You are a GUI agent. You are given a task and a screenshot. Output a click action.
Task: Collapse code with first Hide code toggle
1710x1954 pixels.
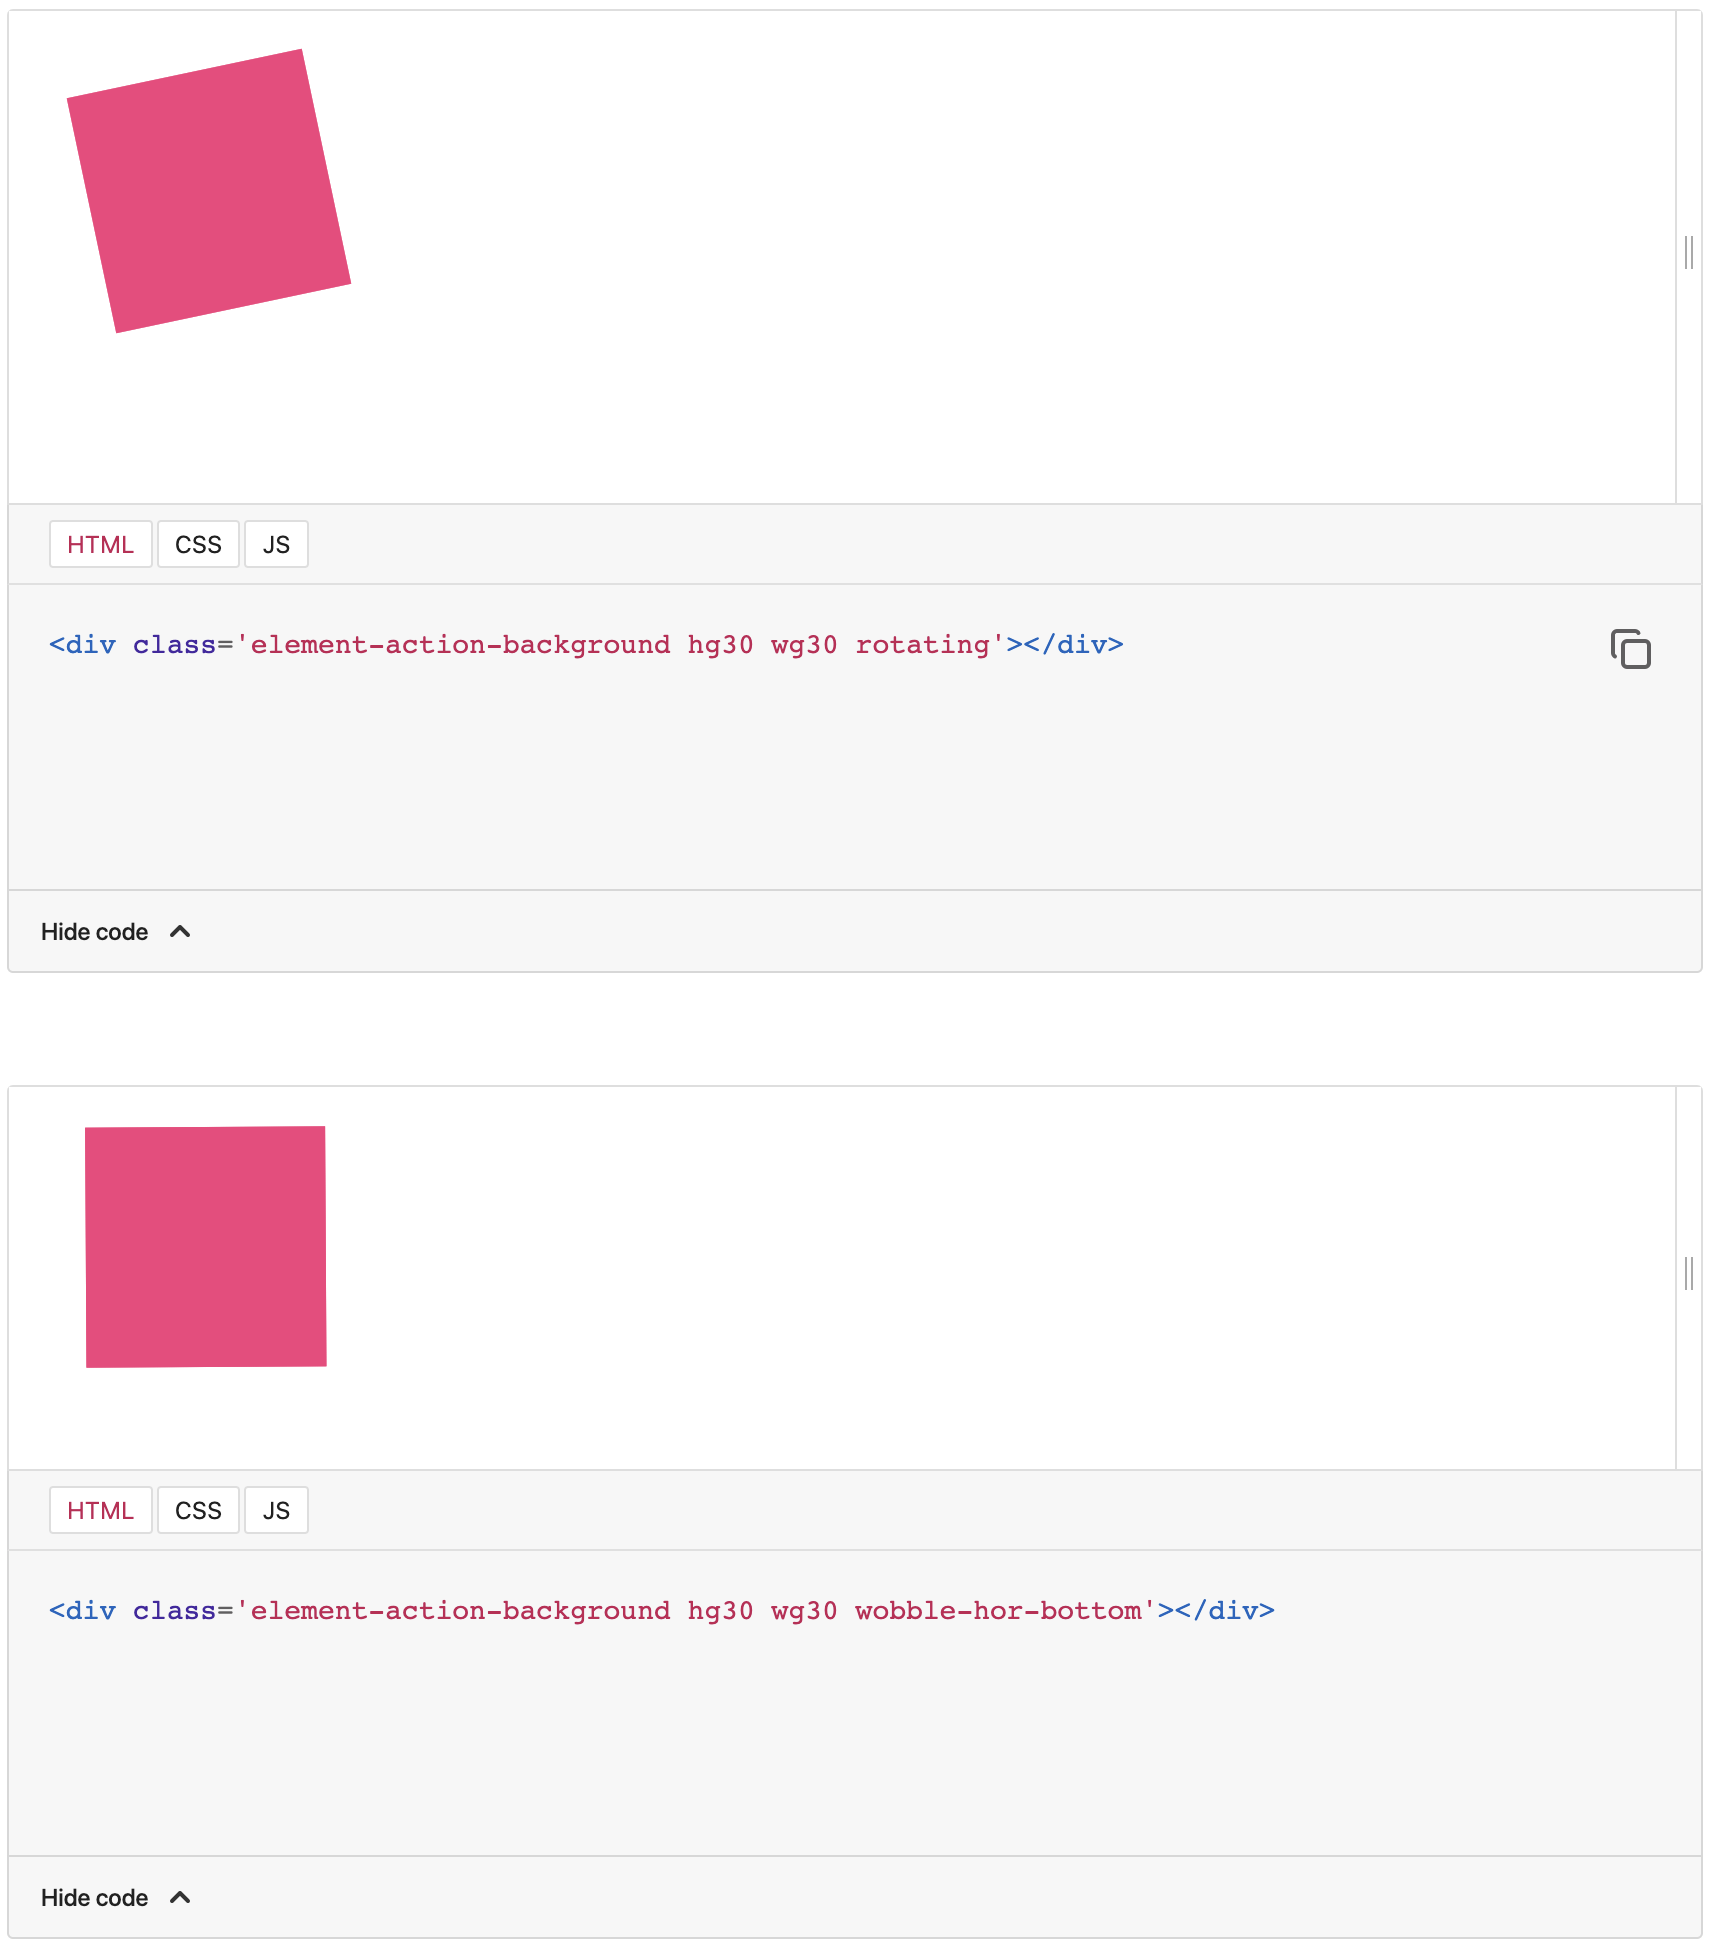point(116,932)
